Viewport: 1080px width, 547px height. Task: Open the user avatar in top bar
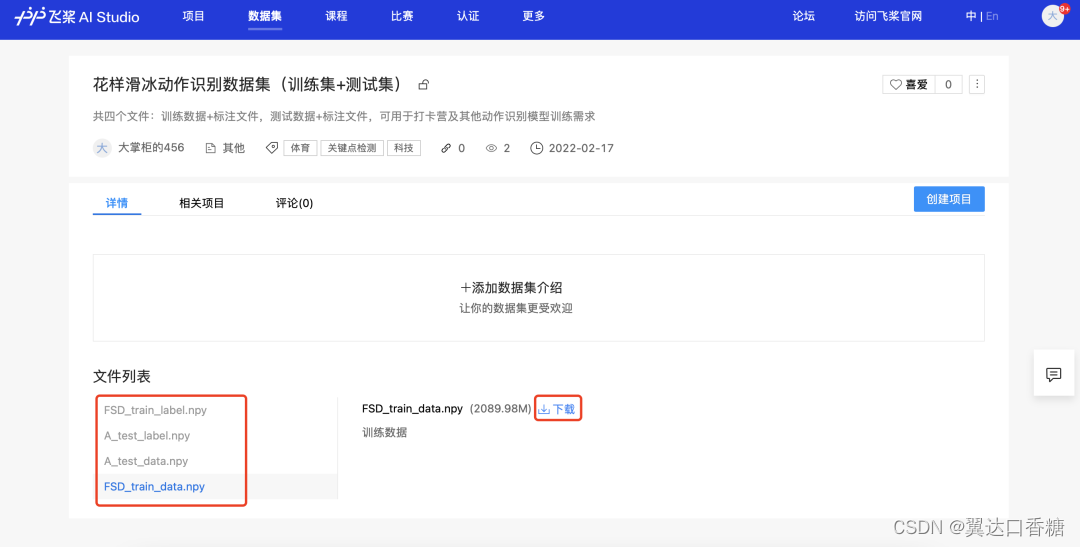pos(1052,16)
